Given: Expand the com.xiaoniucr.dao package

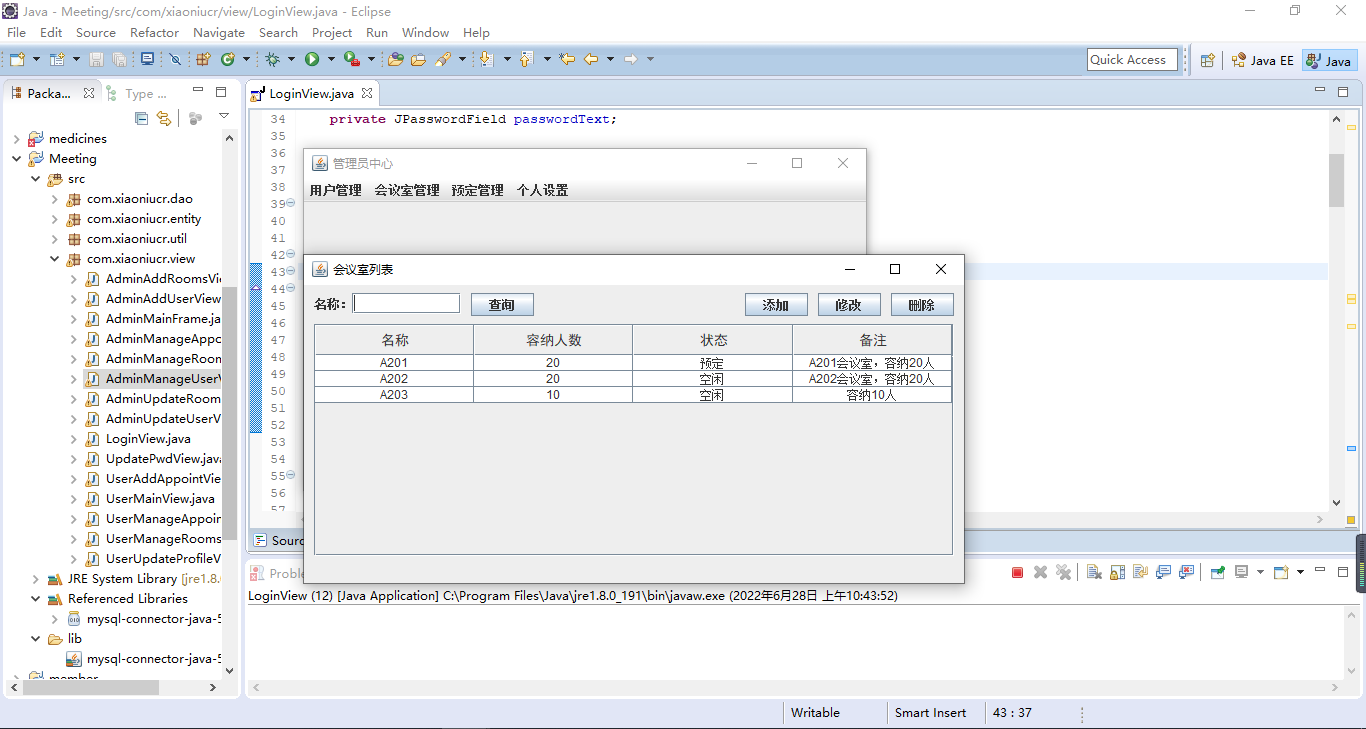Looking at the screenshot, I should [x=55, y=199].
